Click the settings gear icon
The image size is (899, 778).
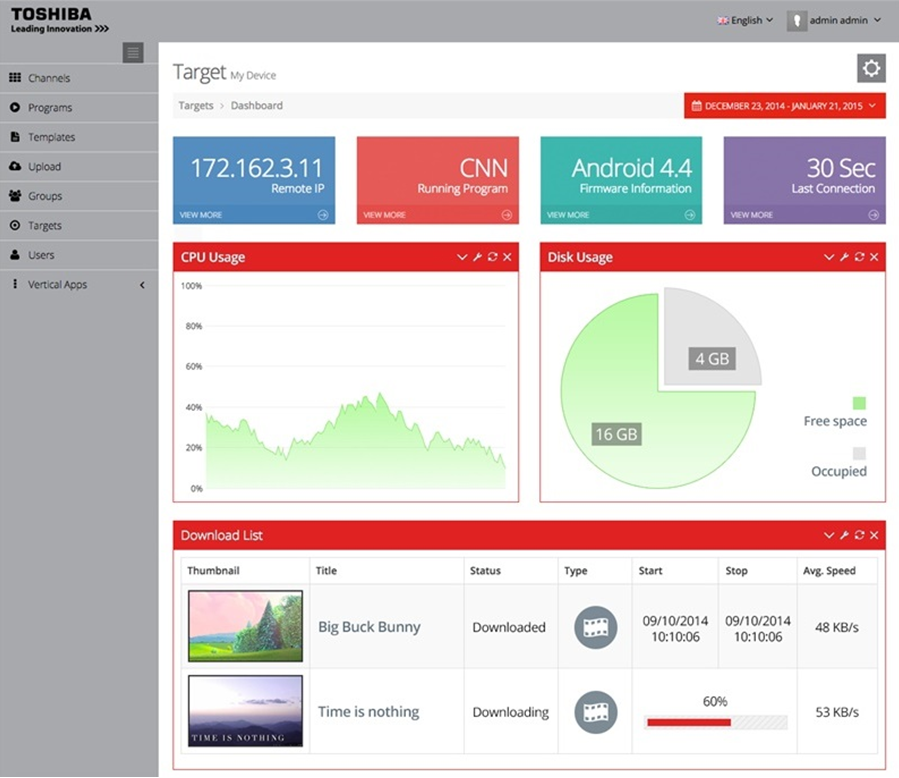point(871,69)
